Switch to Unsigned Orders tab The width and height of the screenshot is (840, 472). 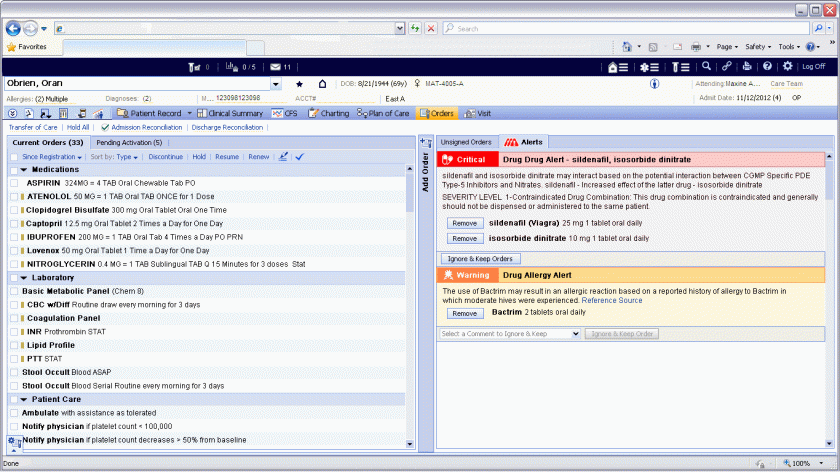[466, 143]
